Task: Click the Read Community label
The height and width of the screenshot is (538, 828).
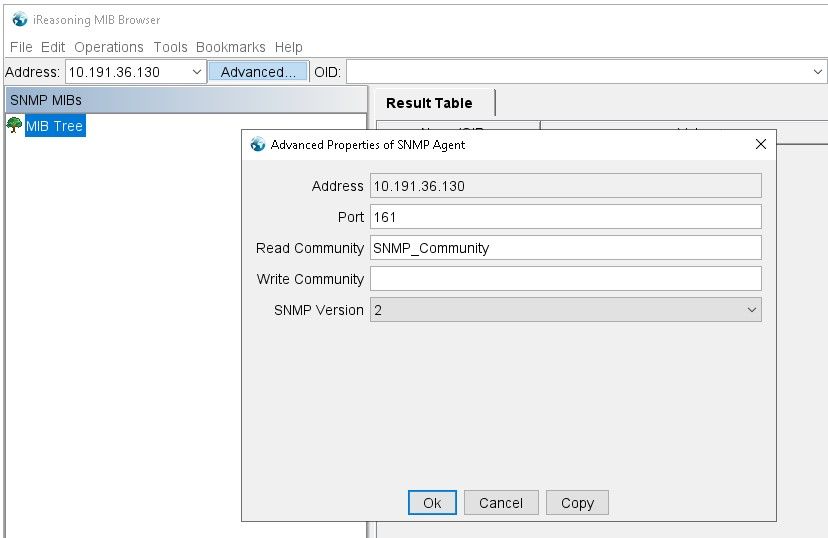Action: coord(310,248)
